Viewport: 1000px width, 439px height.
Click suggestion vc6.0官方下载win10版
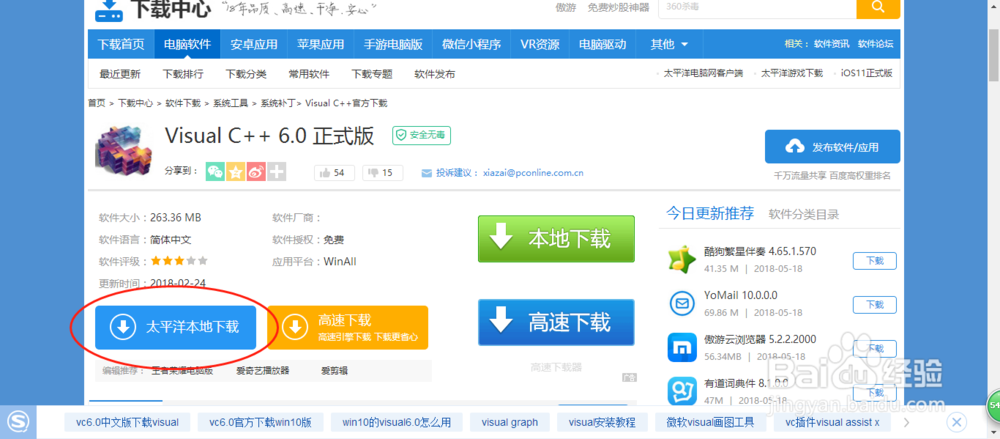(x=260, y=422)
